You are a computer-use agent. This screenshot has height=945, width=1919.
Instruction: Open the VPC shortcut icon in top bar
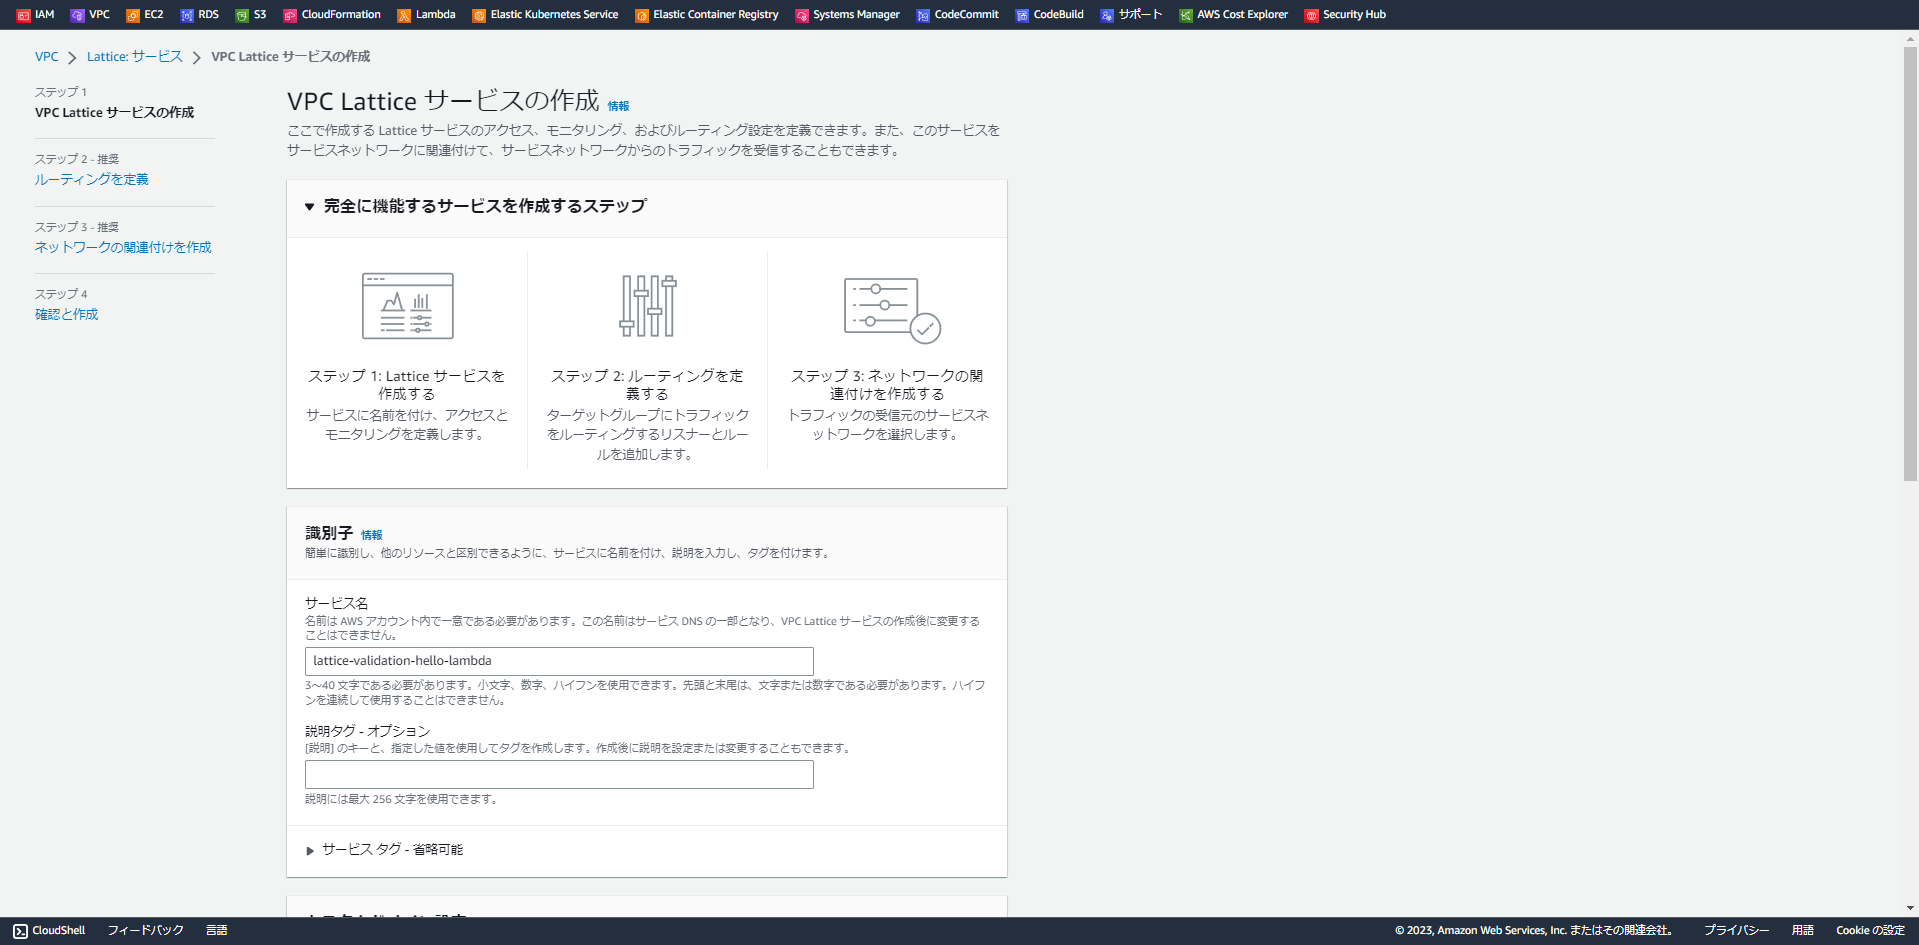(x=77, y=15)
